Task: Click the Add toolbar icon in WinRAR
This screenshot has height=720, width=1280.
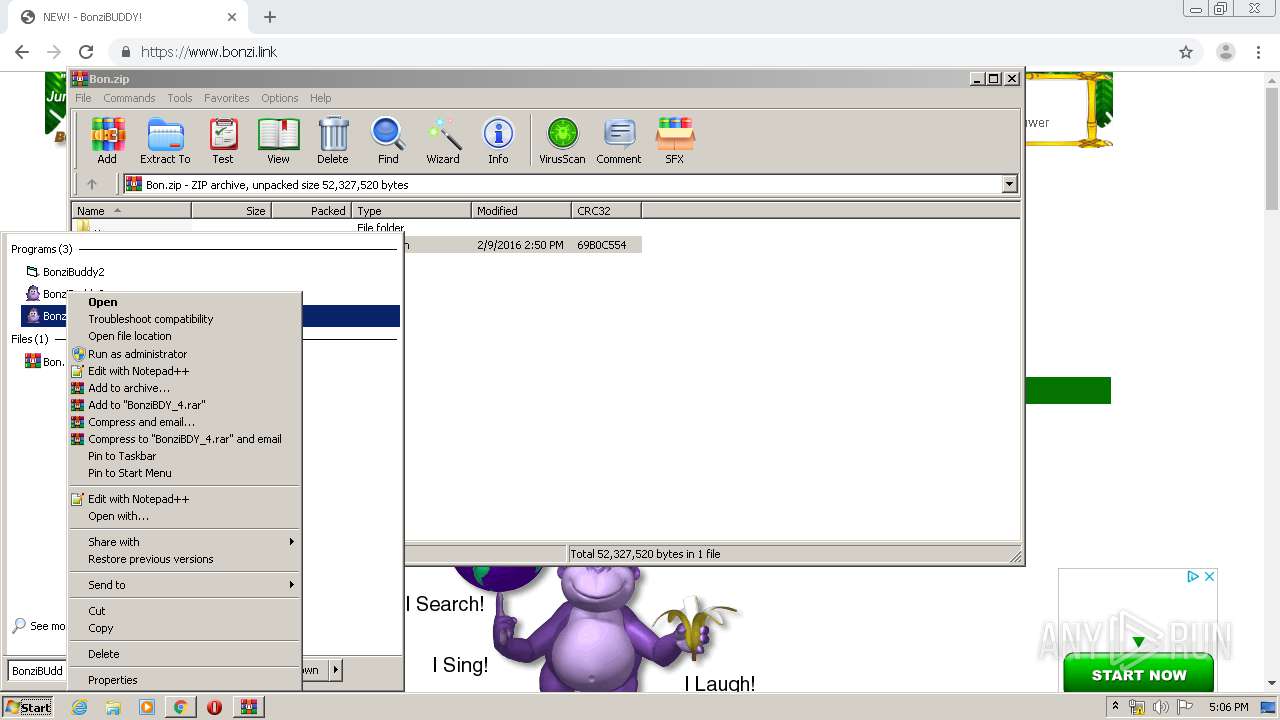Action: [x=107, y=141]
